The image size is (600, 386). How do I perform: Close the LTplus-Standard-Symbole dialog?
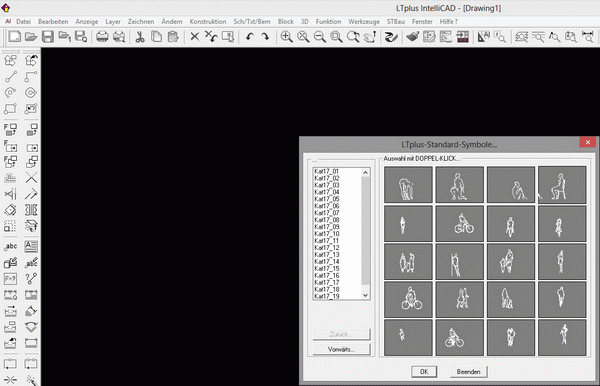(x=587, y=142)
